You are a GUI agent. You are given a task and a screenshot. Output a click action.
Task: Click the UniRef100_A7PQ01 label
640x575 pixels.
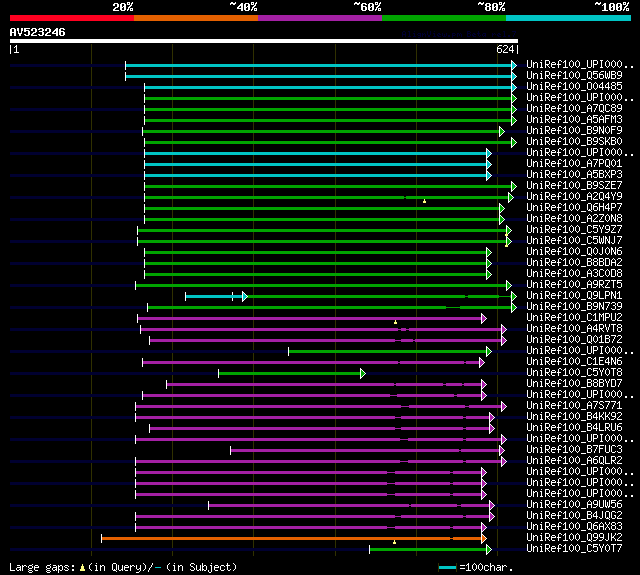(x=574, y=164)
